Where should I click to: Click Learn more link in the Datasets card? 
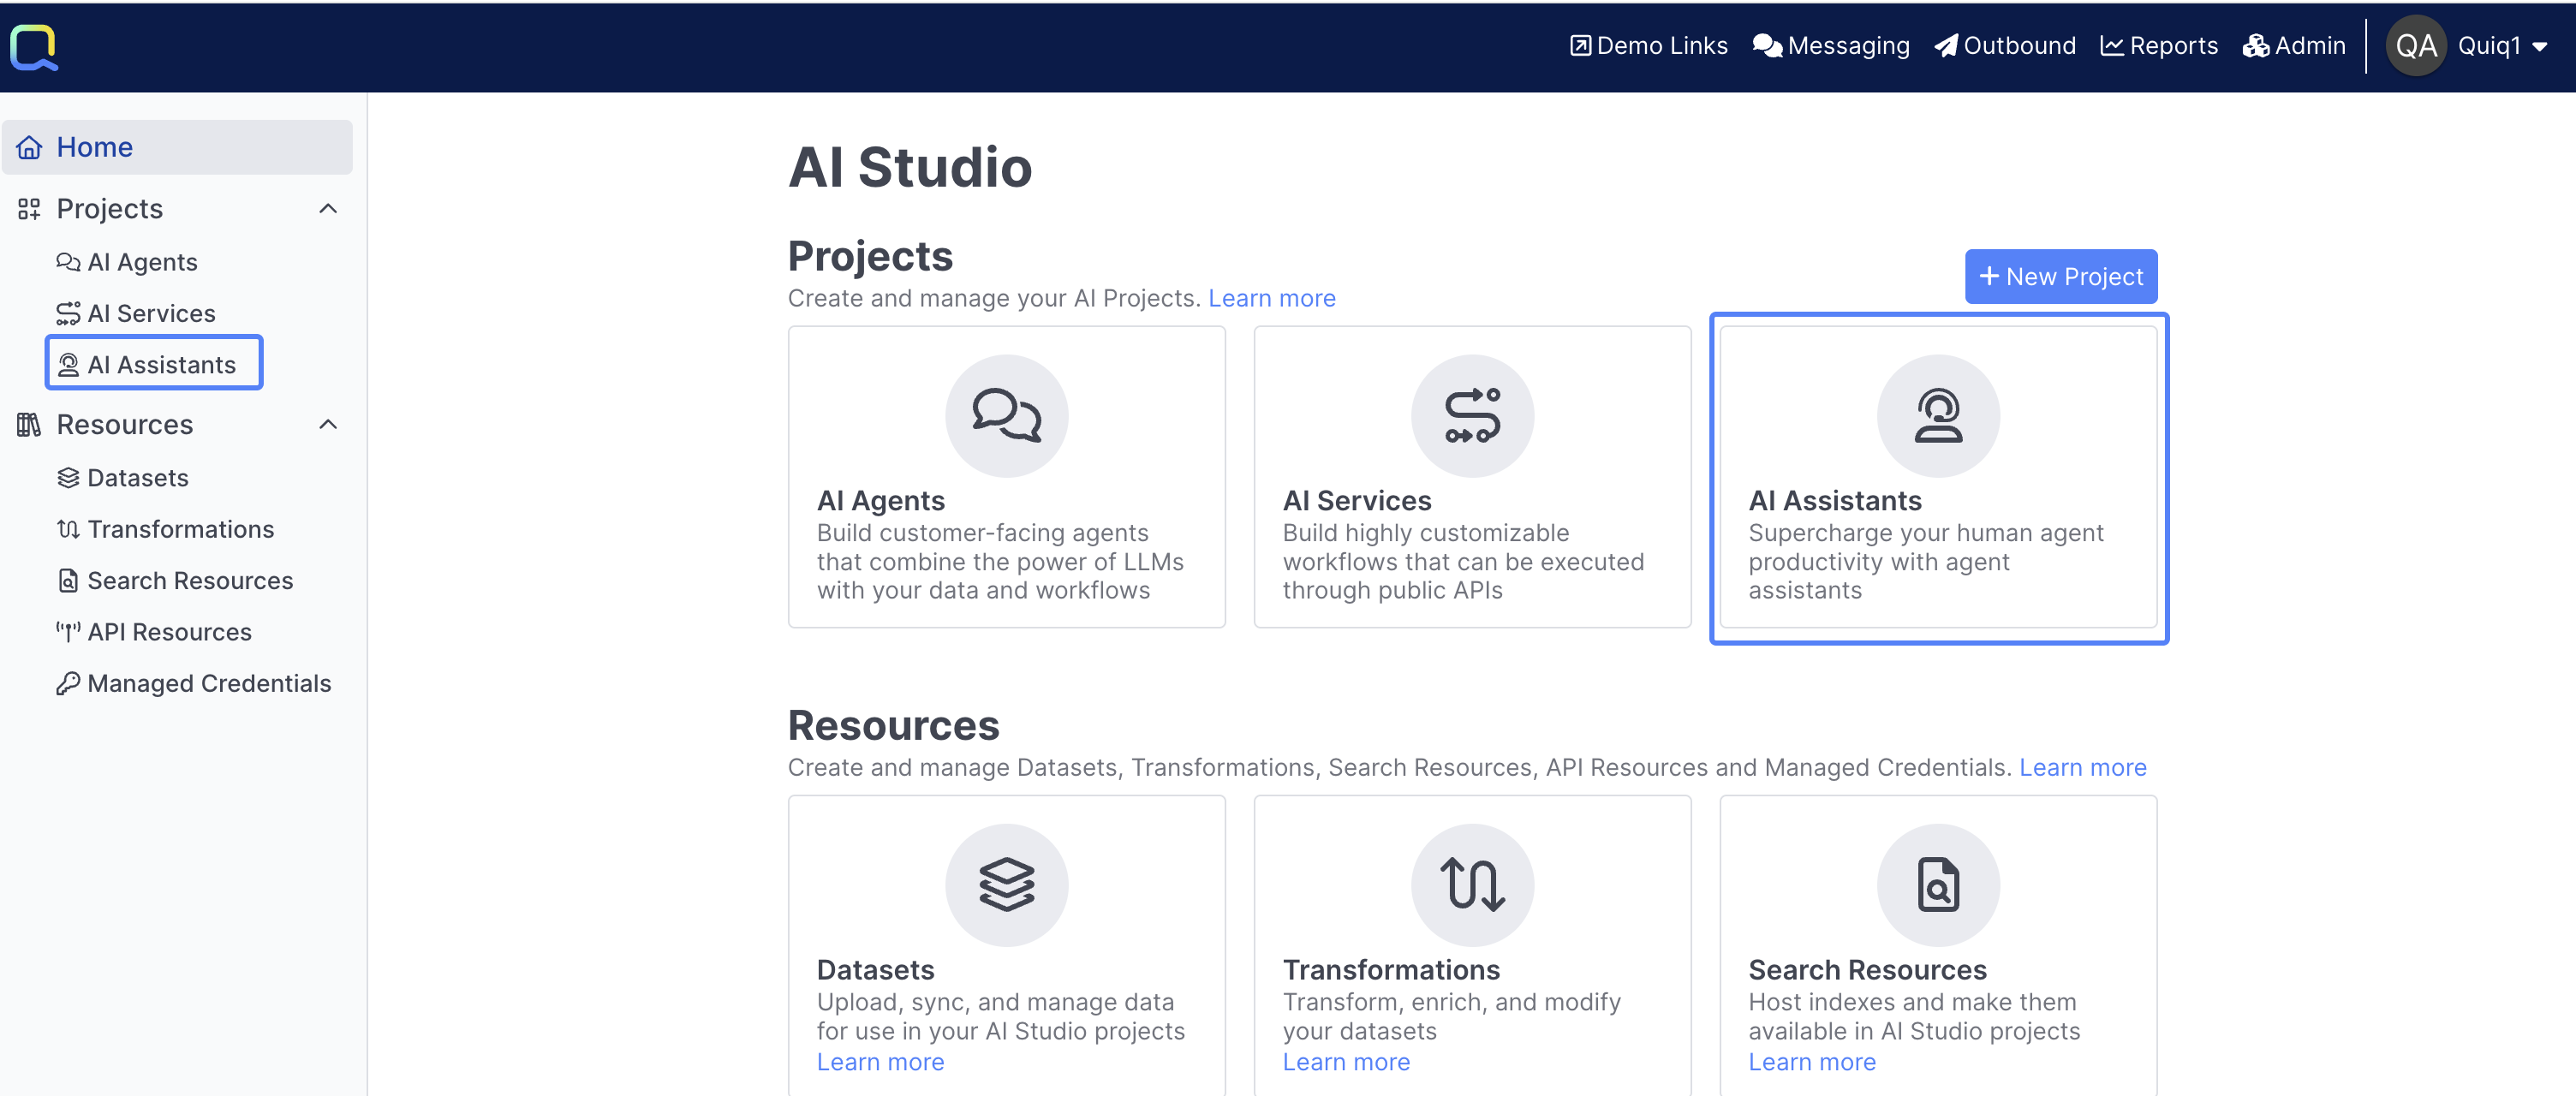pyautogui.click(x=880, y=1062)
